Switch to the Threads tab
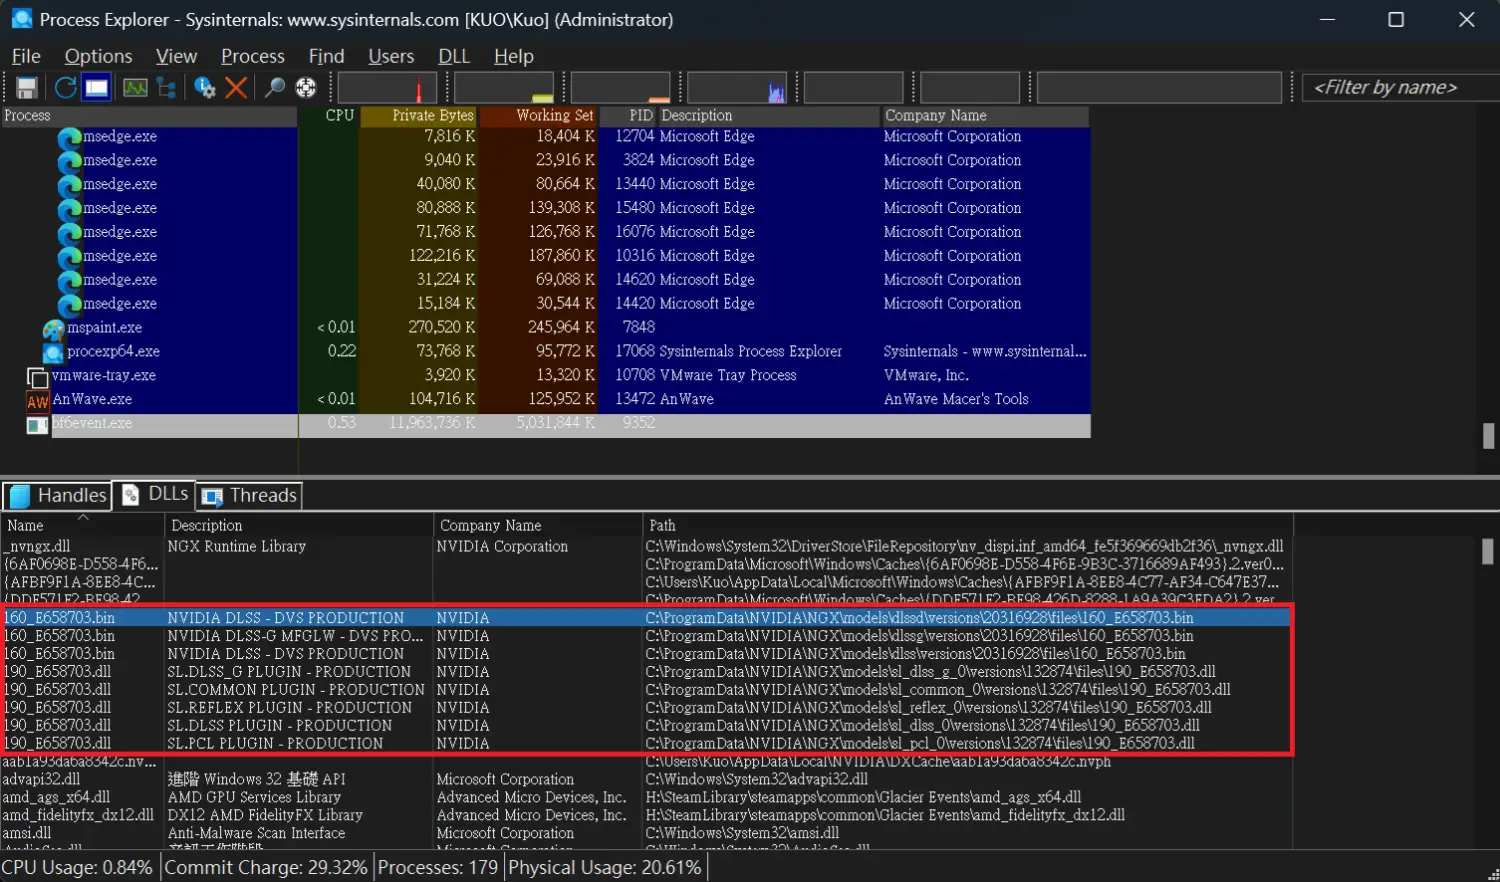Screen dimensions: 1500x882 [249, 495]
